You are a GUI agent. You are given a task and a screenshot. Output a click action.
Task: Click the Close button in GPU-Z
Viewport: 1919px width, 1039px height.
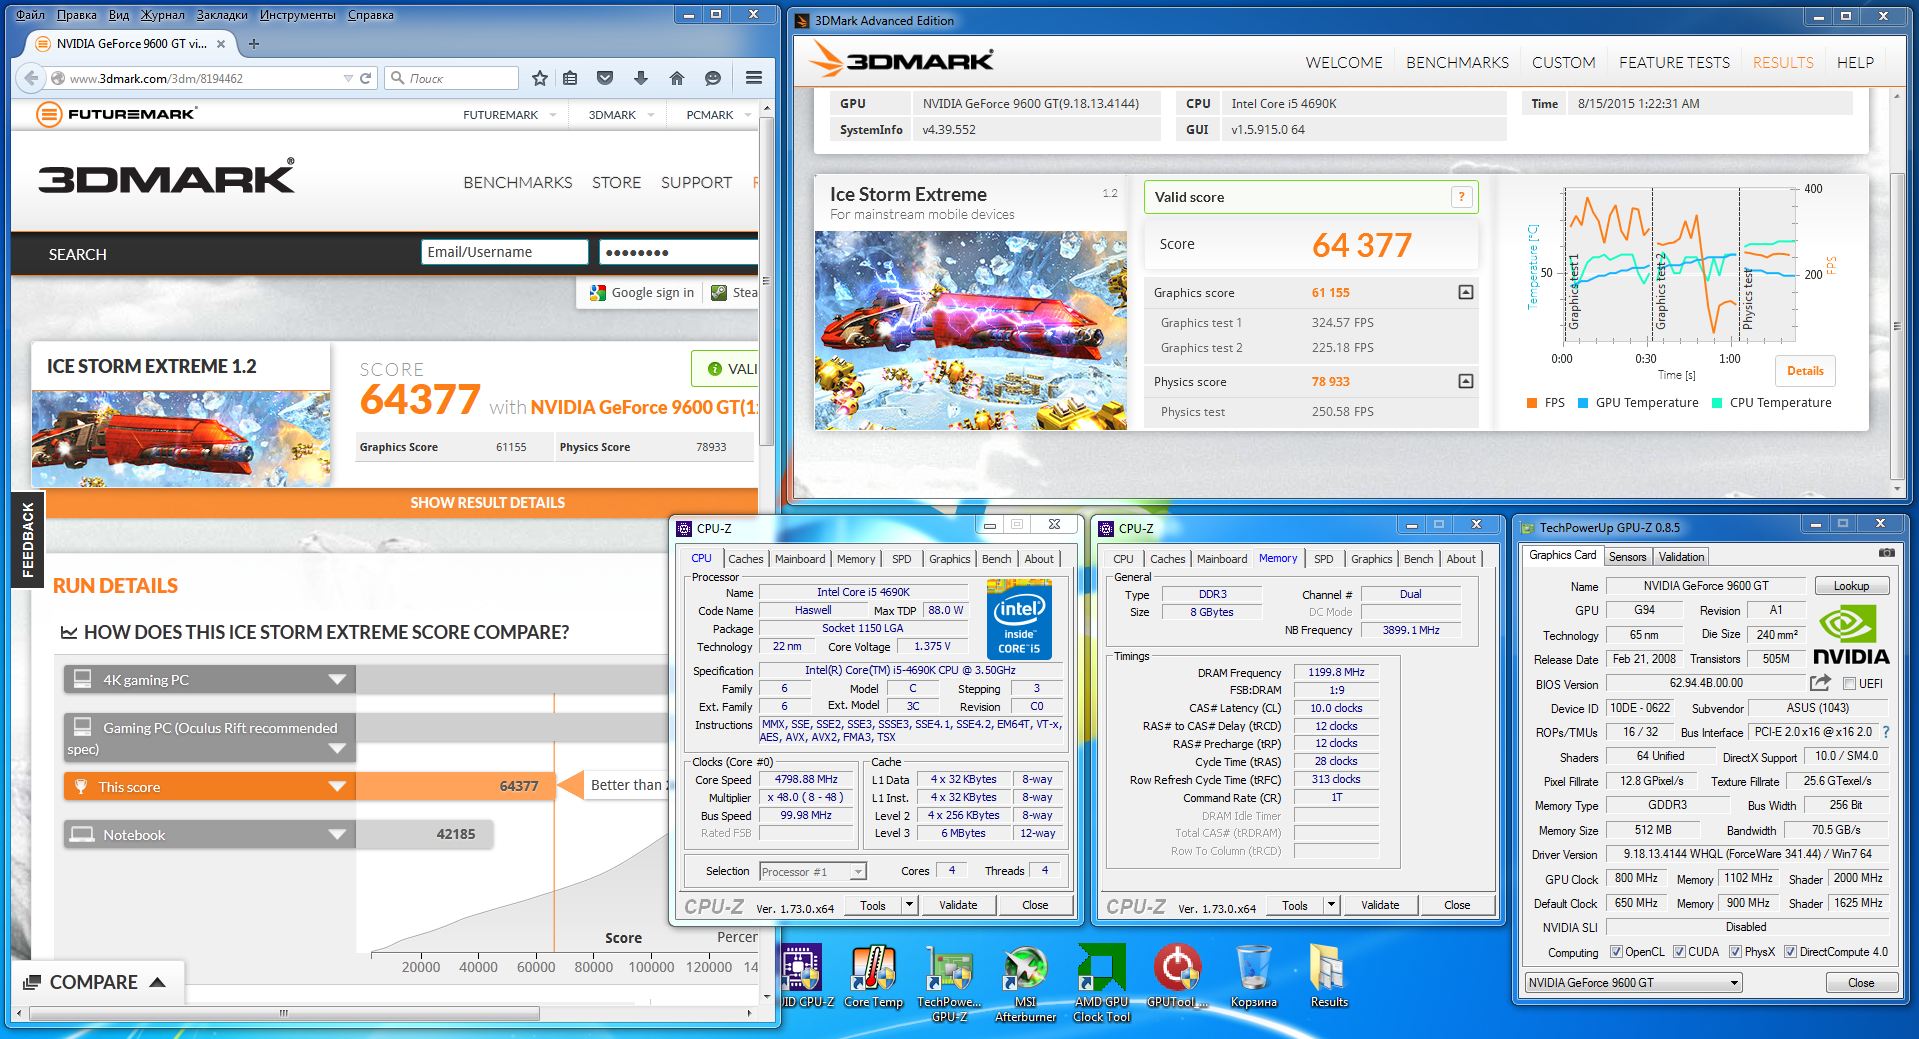[1861, 983]
